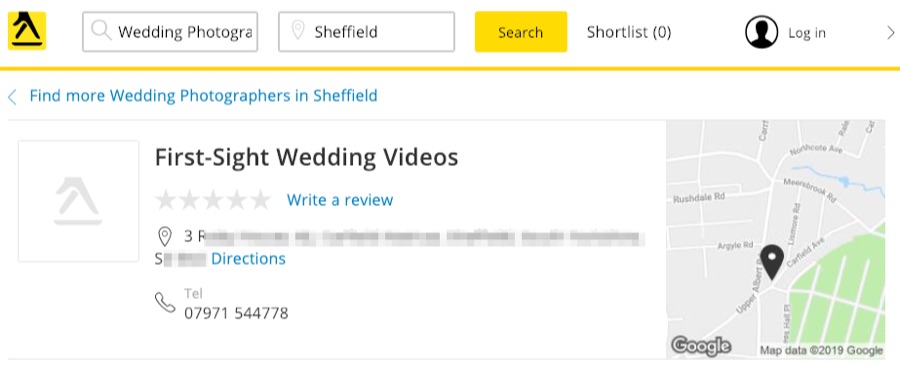Click the back chevron before Find more
This screenshot has width=900, height=369.
(x=12, y=96)
